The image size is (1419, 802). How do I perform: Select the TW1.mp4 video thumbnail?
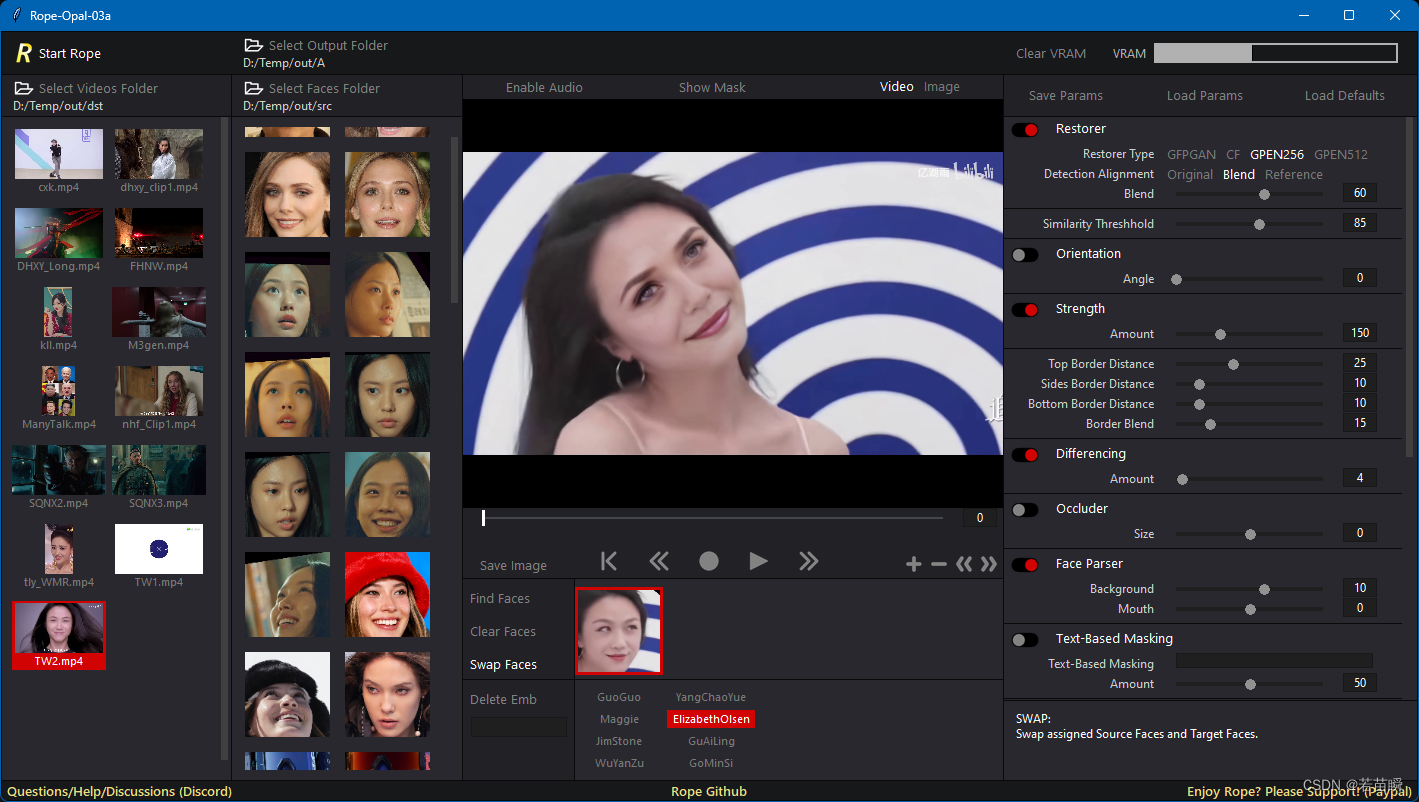159,549
